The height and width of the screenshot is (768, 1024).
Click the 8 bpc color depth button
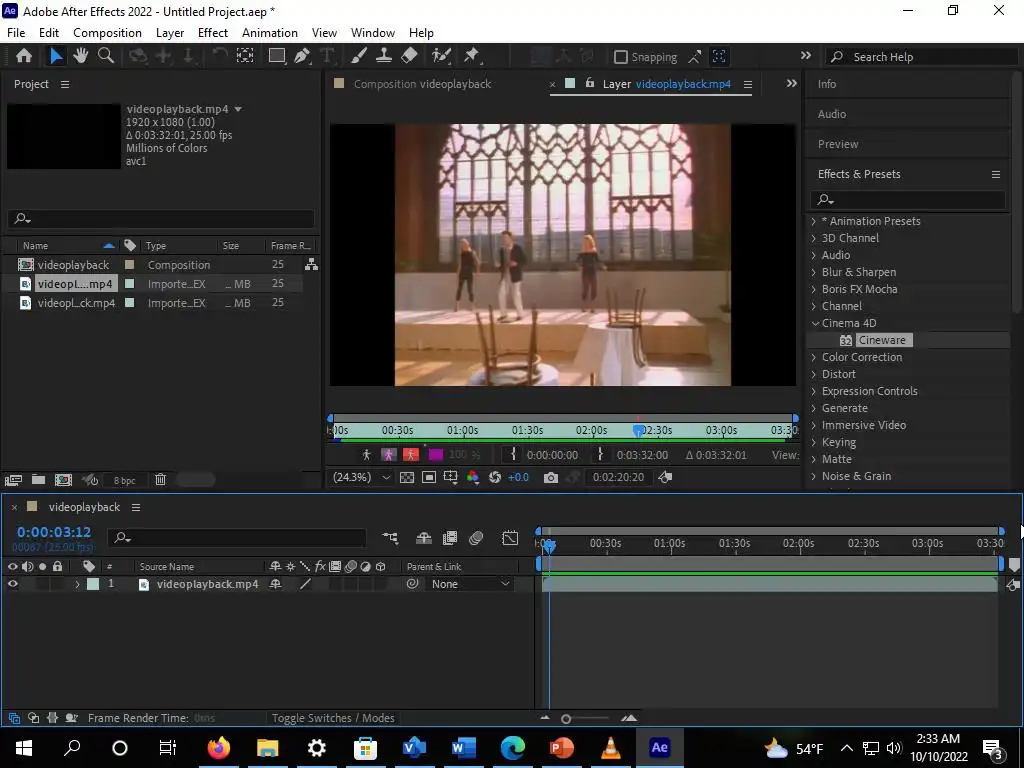pos(124,480)
